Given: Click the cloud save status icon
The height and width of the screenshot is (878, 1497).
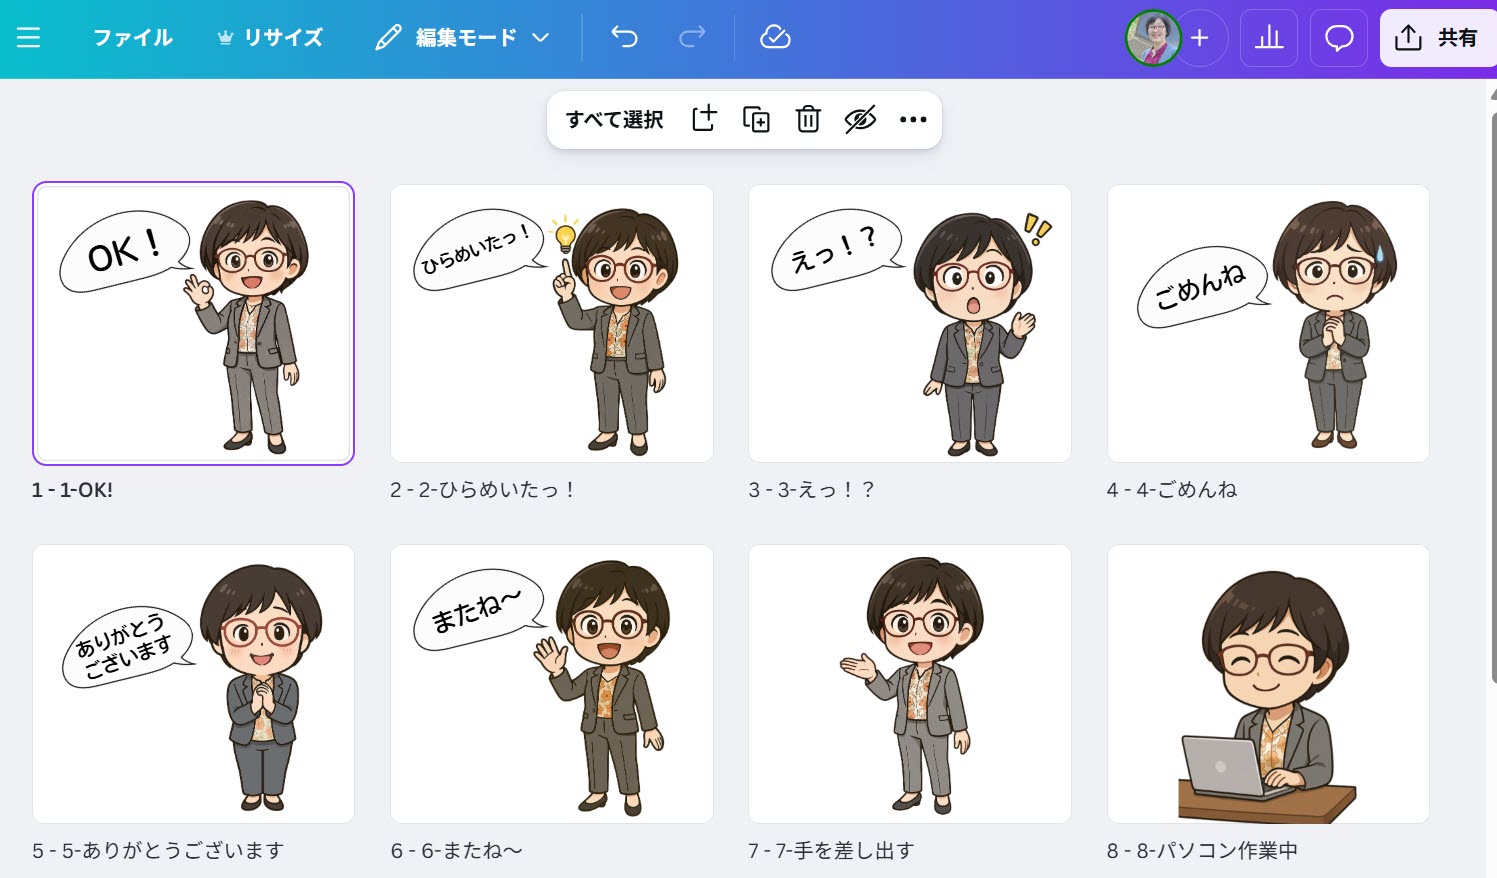Looking at the screenshot, I should pos(775,38).
